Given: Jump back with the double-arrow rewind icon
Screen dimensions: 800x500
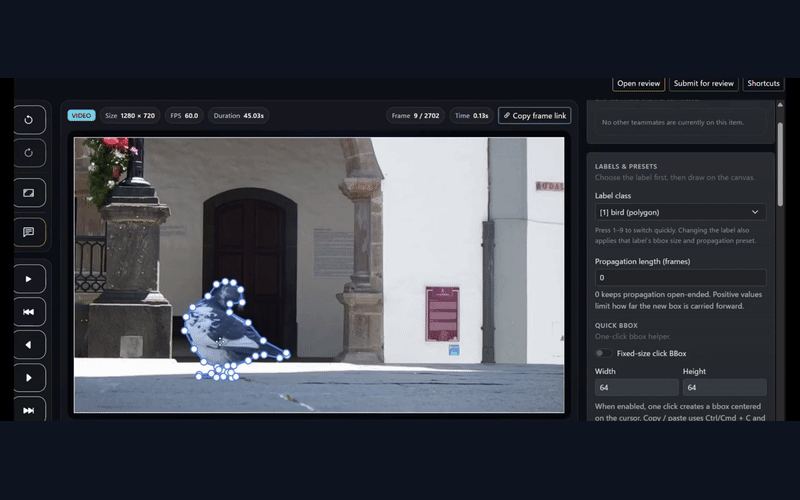Looking at the screenshot, I should (29, 312).
